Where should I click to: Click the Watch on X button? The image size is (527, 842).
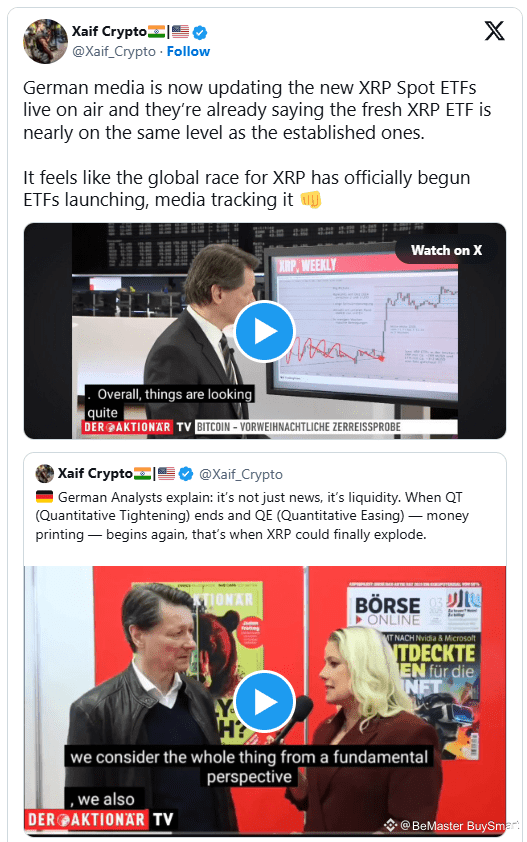[446, 250]
